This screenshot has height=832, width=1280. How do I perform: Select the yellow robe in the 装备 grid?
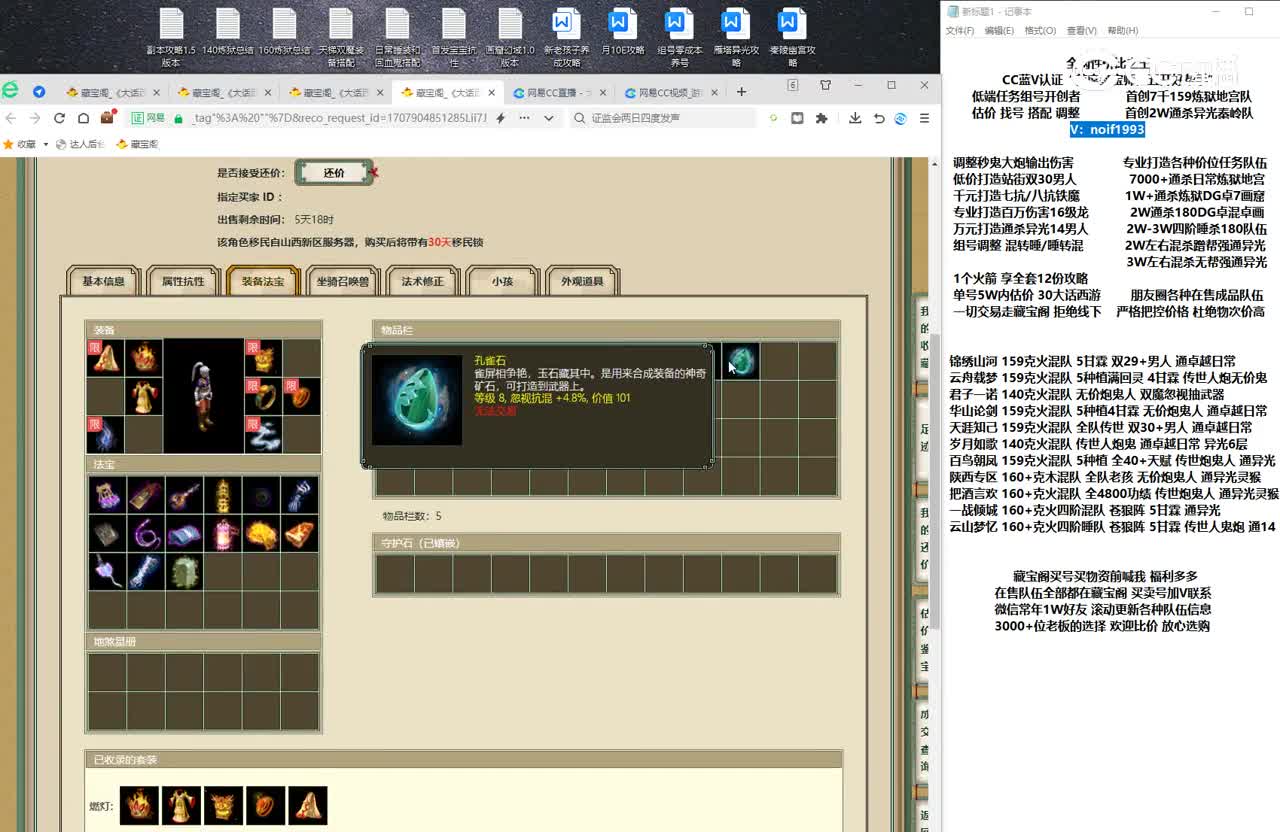pos(144,396)
